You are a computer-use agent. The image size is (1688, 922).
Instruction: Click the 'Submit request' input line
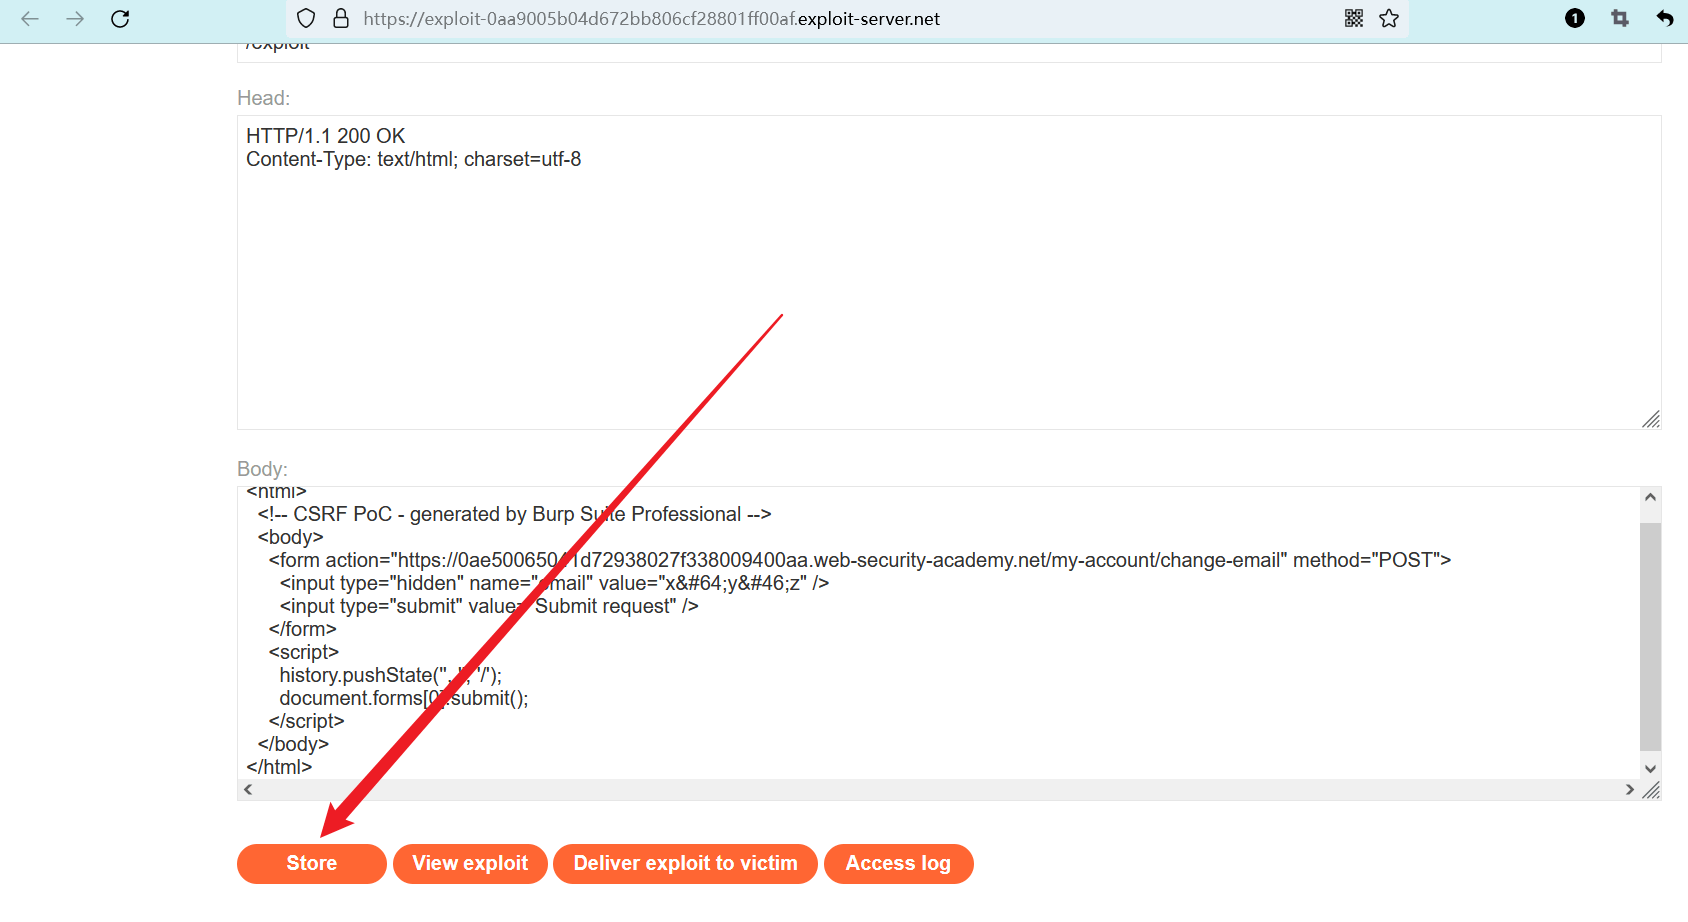pos(489,606)
